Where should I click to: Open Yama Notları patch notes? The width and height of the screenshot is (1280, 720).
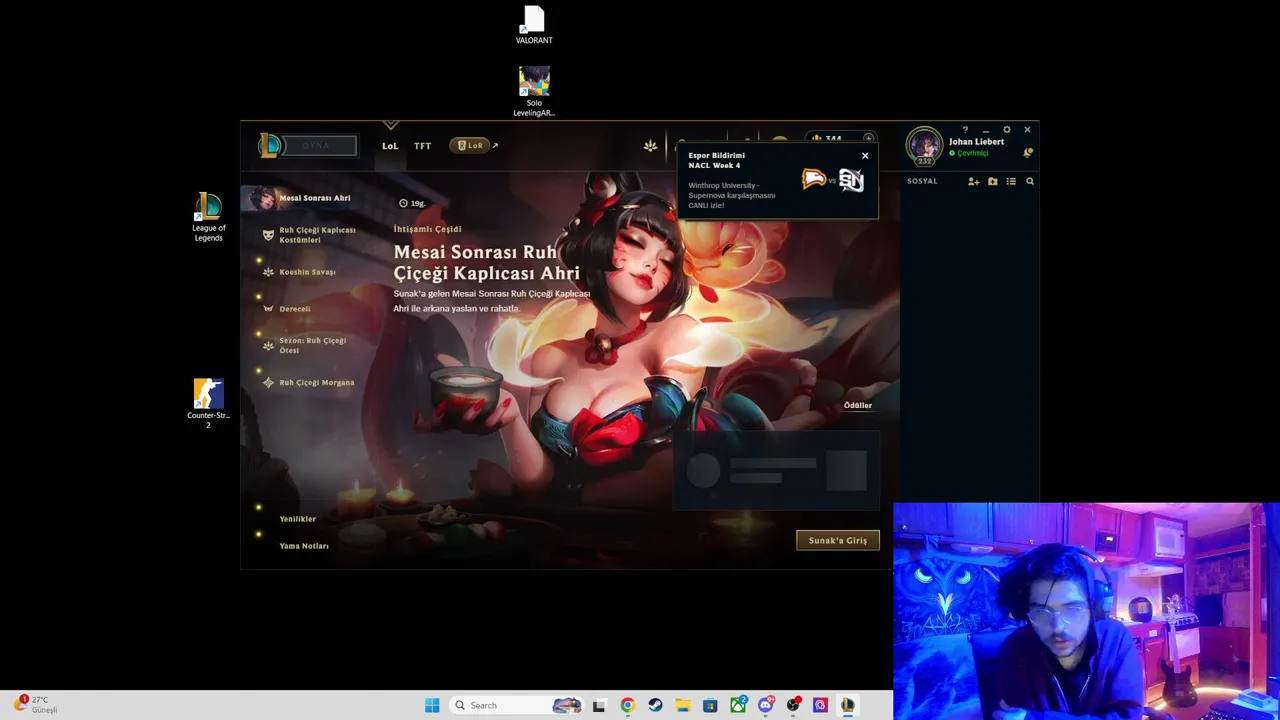(x=304, y=546)
